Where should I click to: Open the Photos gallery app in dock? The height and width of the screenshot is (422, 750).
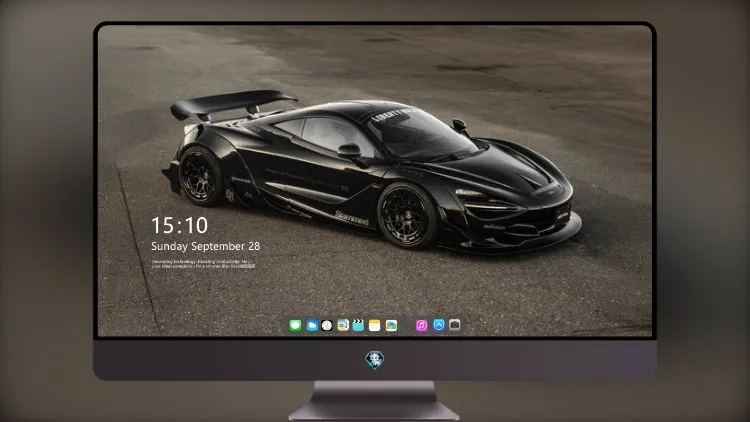point(391,325)
